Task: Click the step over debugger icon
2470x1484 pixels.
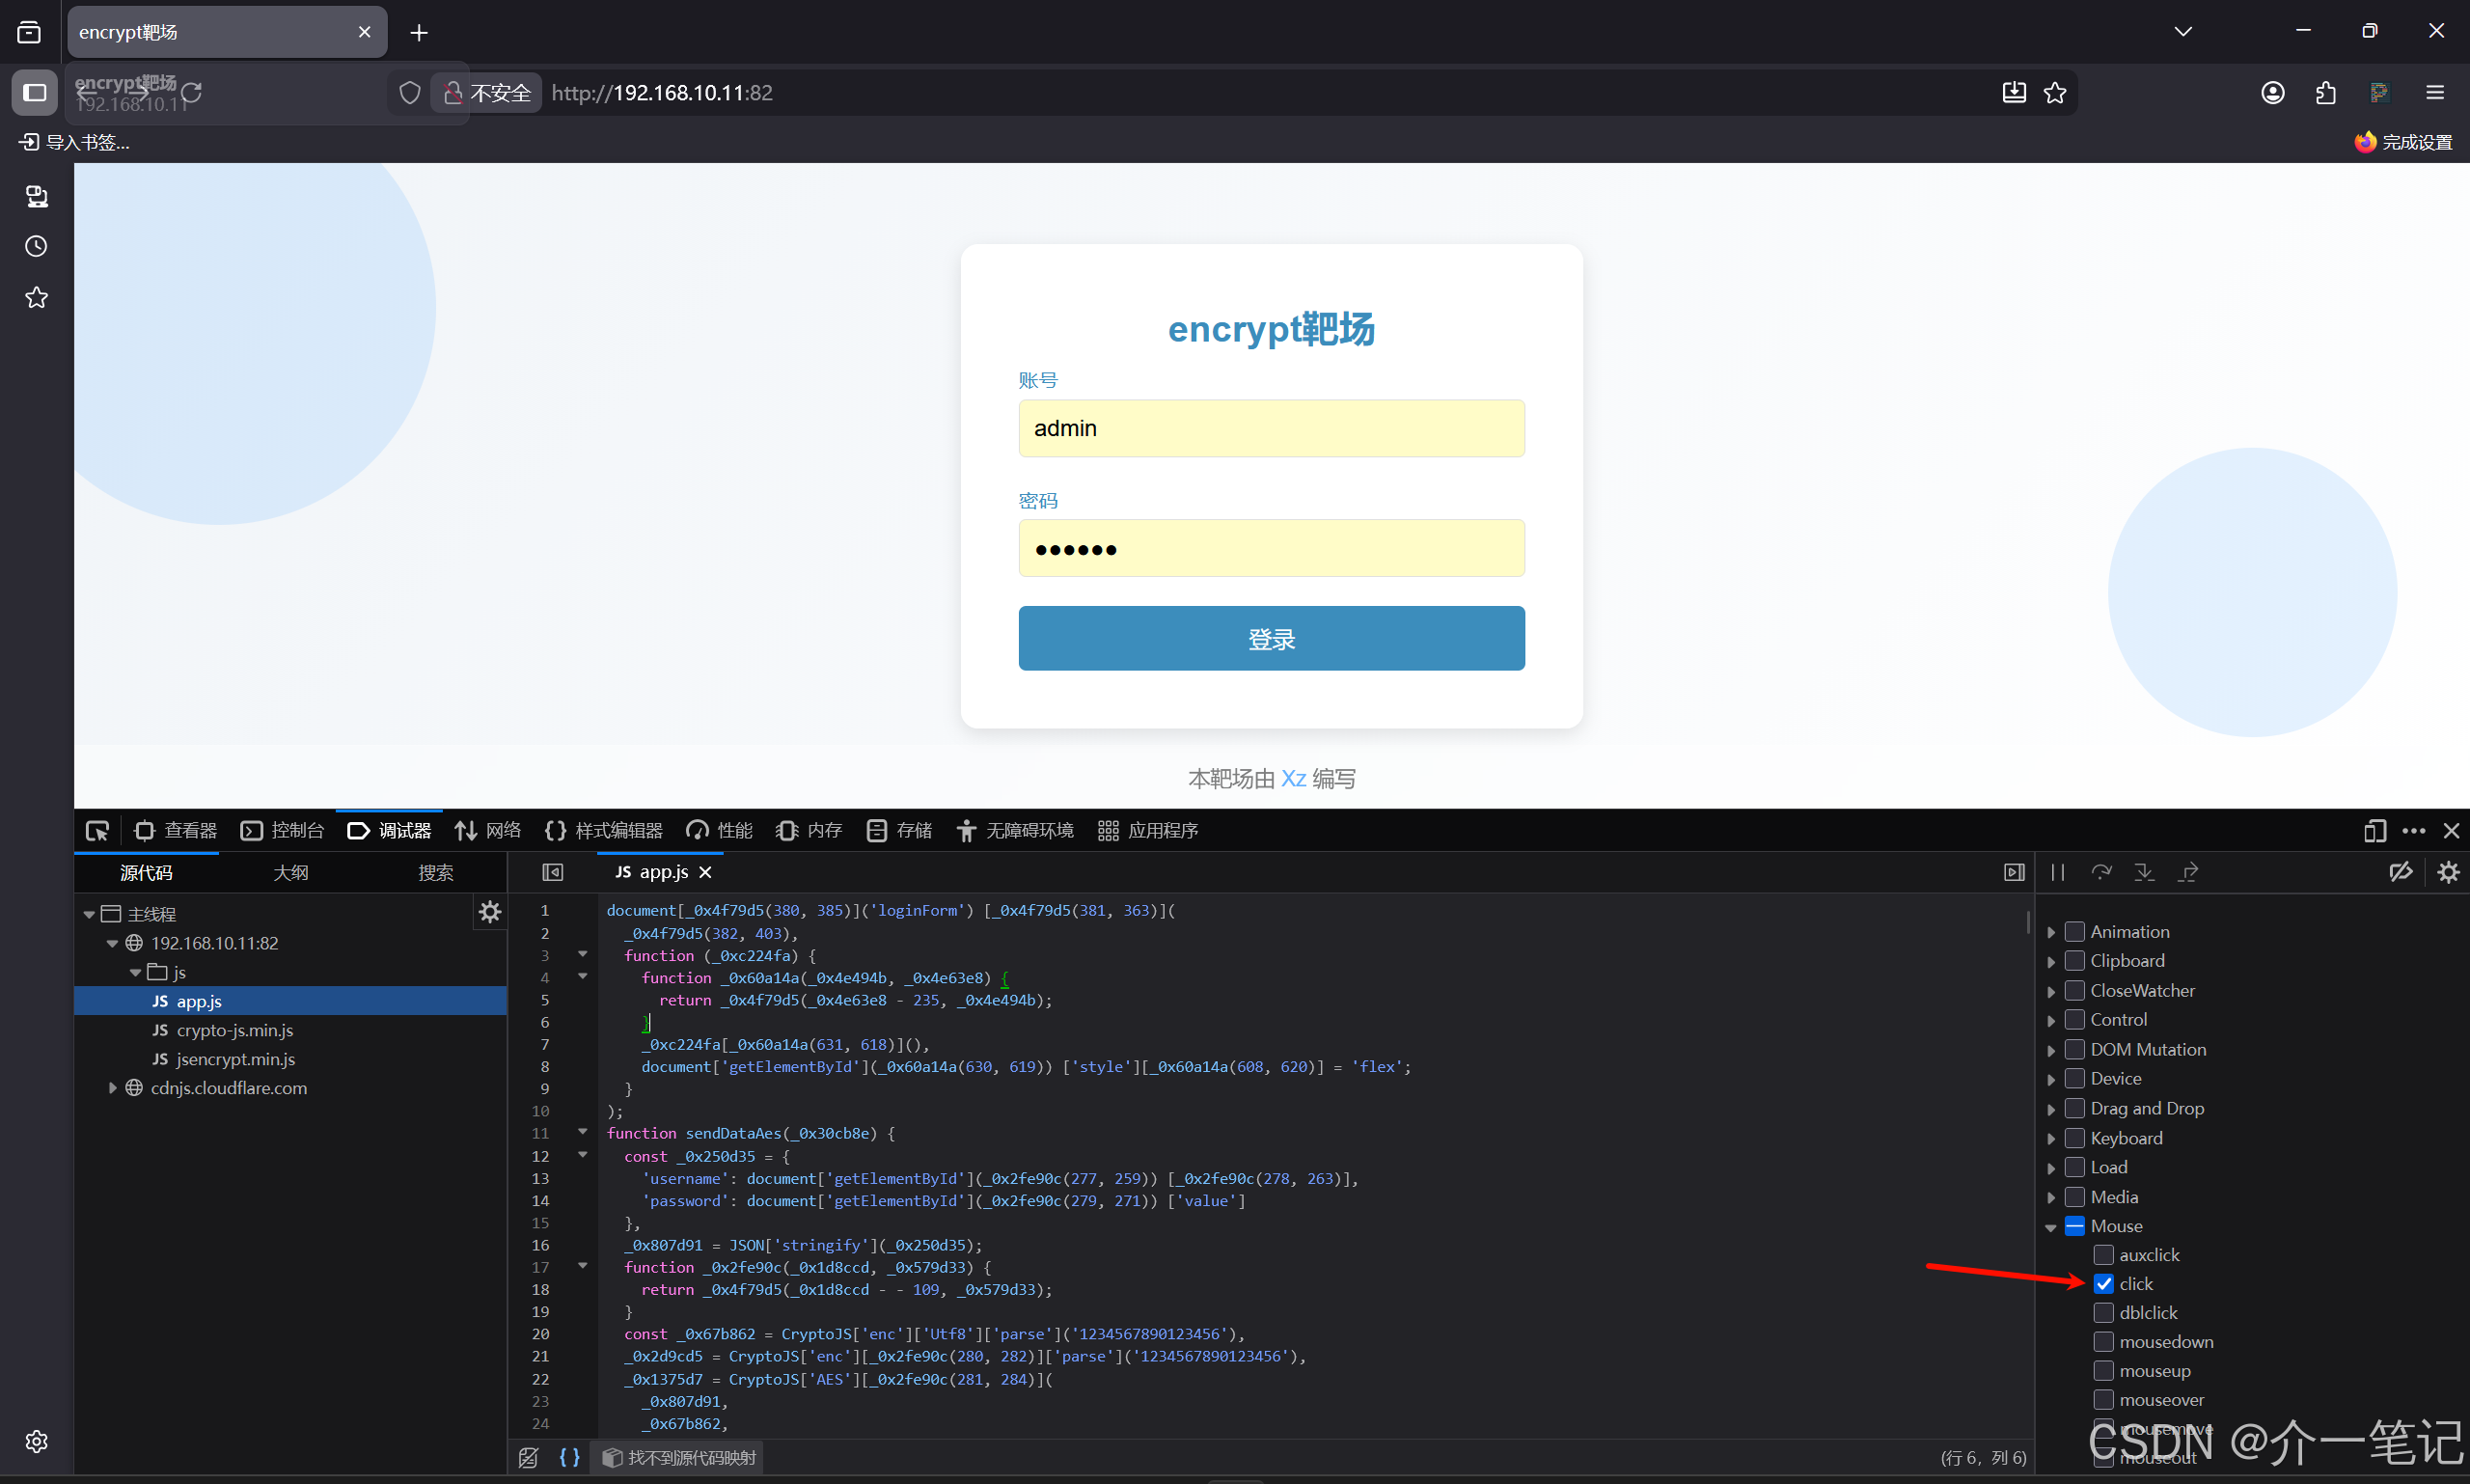Action: click(2101, 872)
